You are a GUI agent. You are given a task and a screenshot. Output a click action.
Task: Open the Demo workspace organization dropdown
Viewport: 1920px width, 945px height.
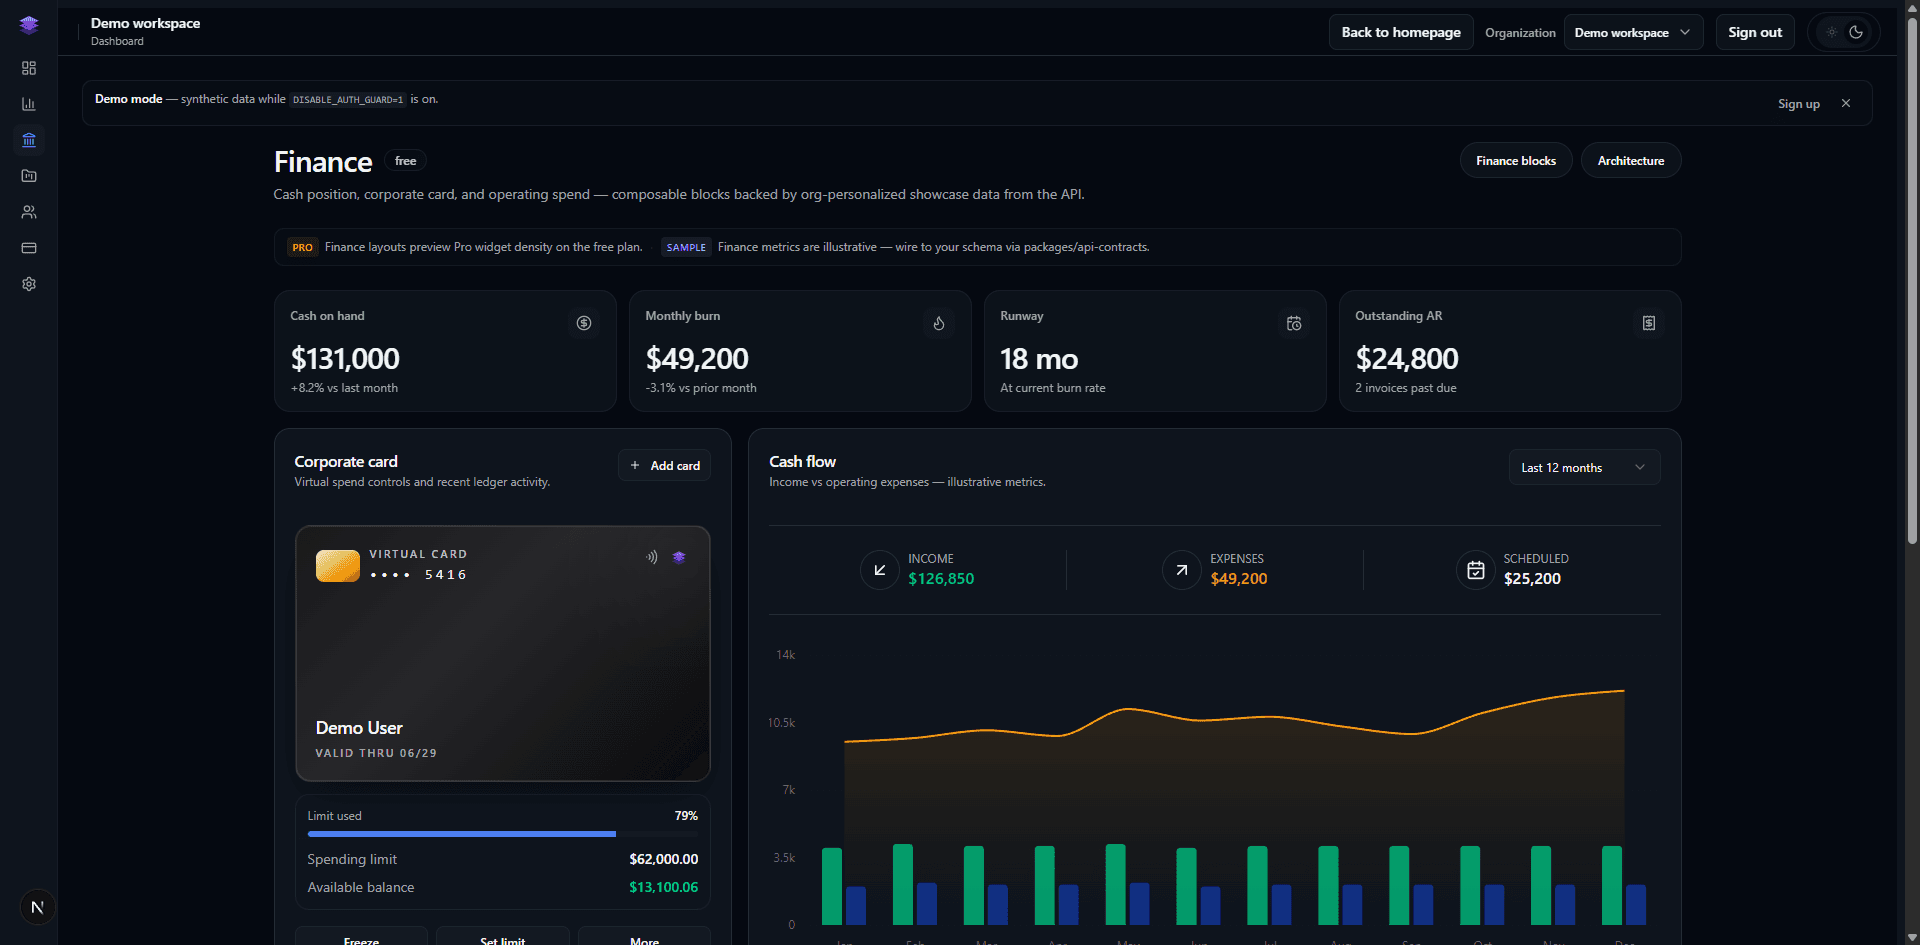(x=1633, y=32)
